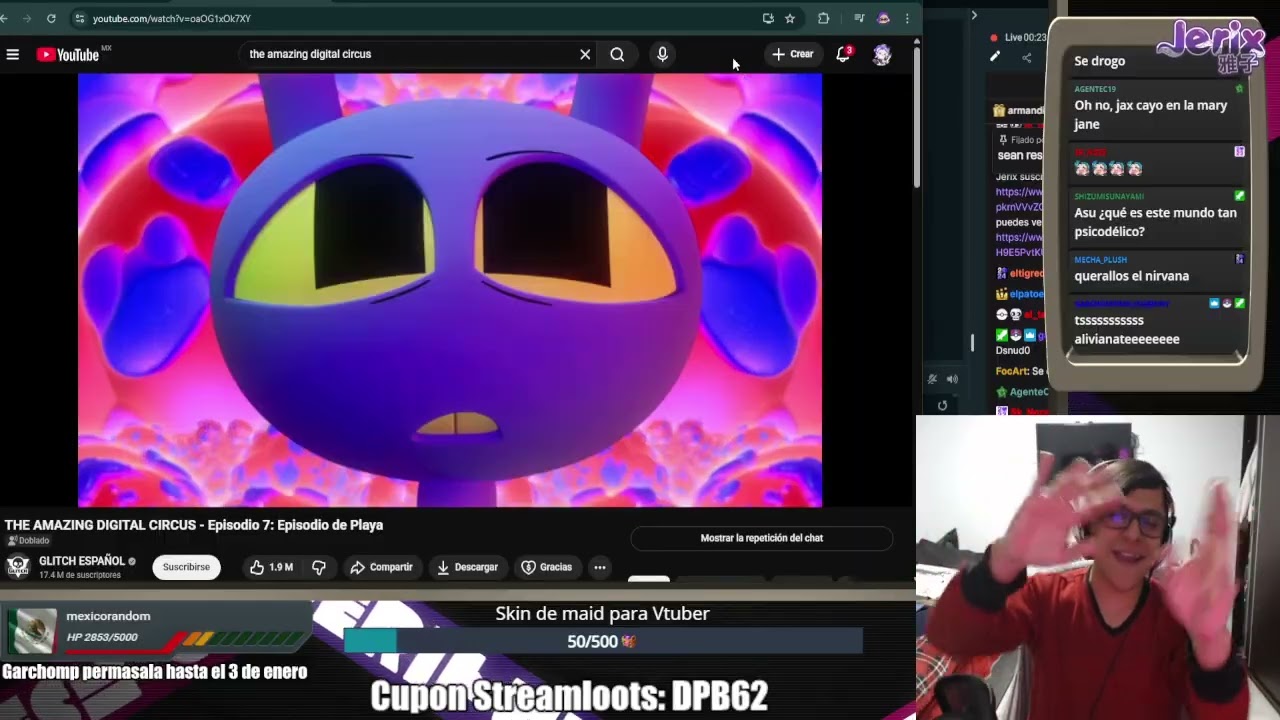1280x720 pixels.
Task: Open the browser profile avatar
Action: (883, 18)
